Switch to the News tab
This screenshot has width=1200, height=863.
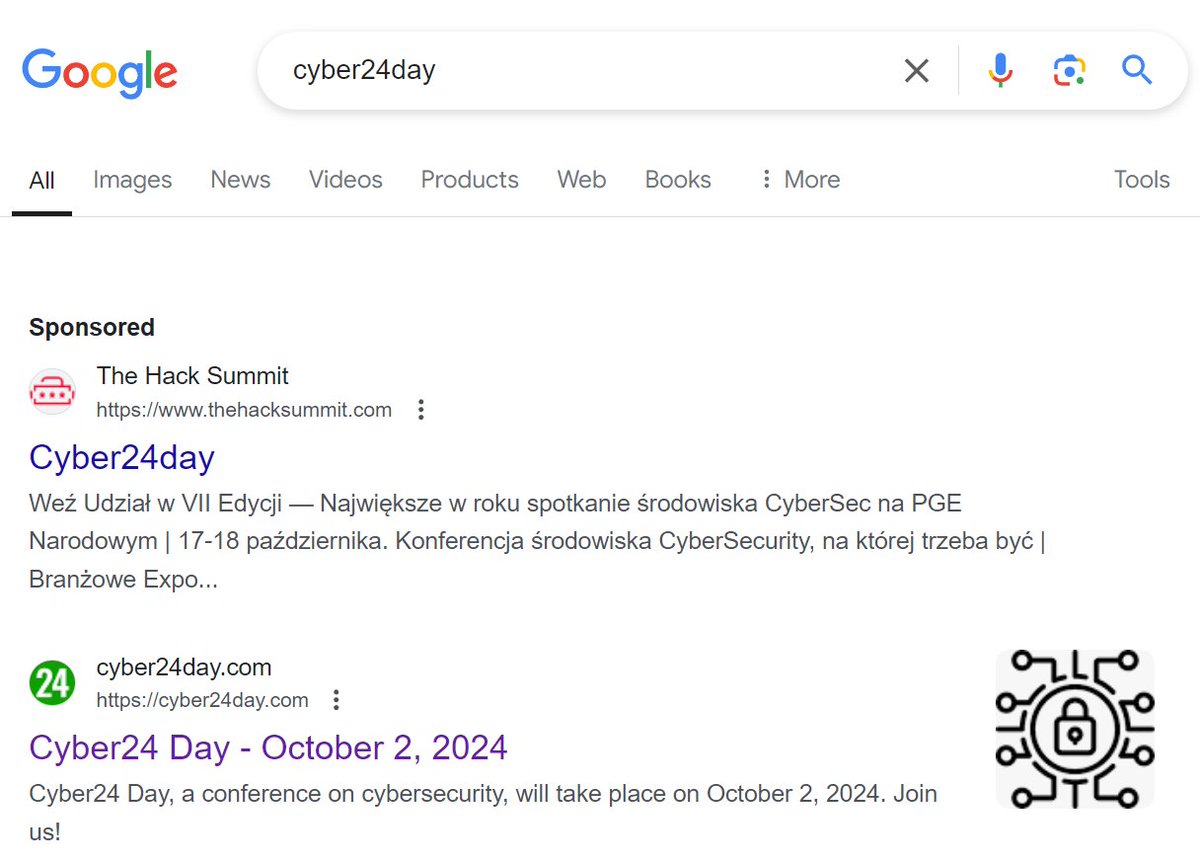(240, 180)
